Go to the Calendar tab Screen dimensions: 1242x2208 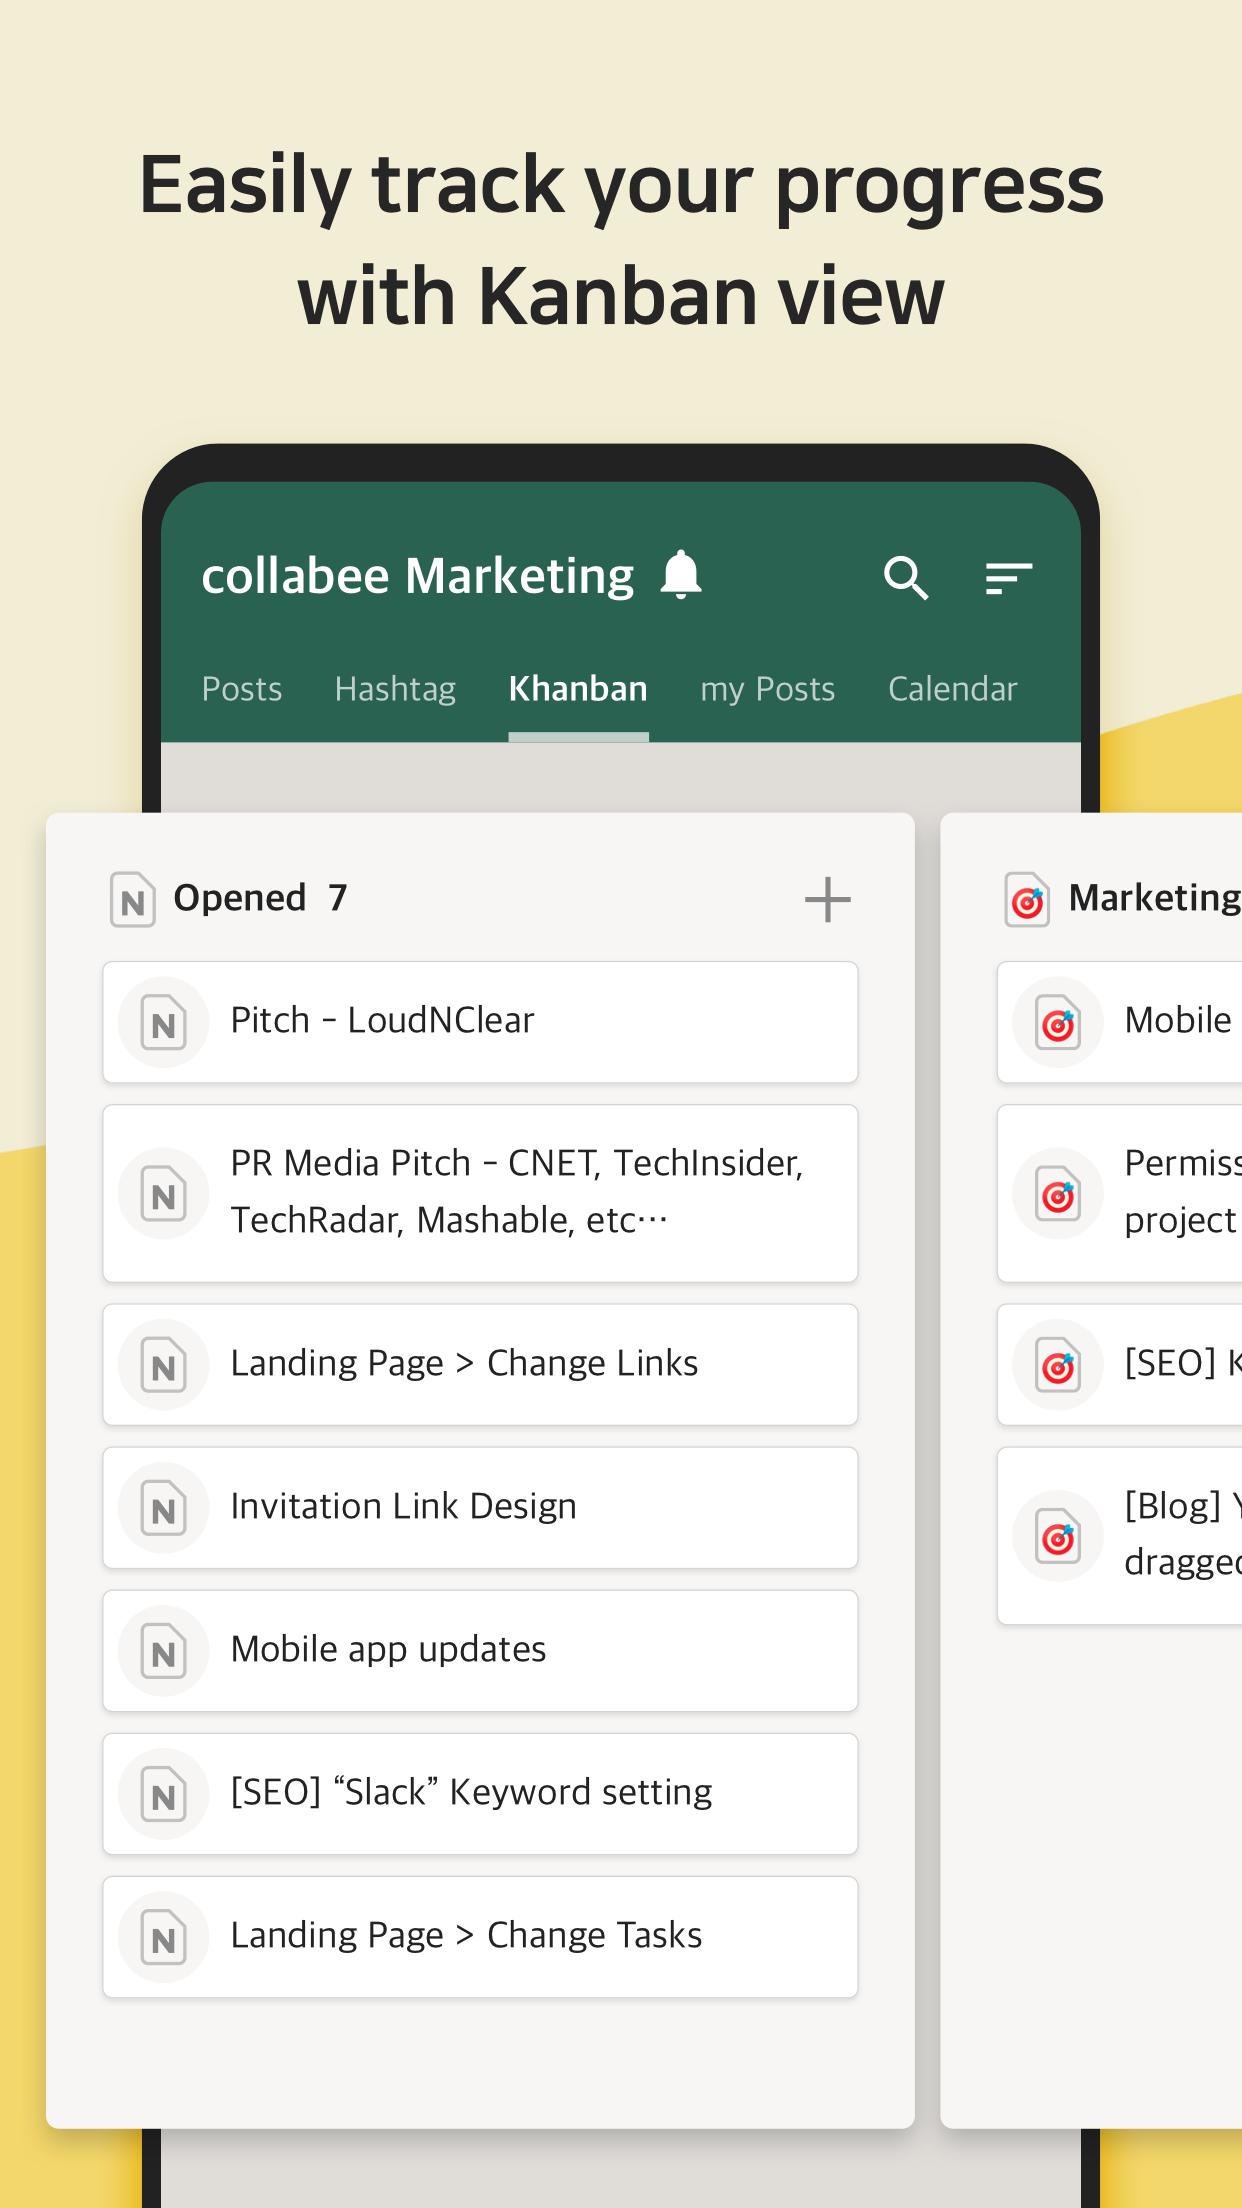pos(952,689)
